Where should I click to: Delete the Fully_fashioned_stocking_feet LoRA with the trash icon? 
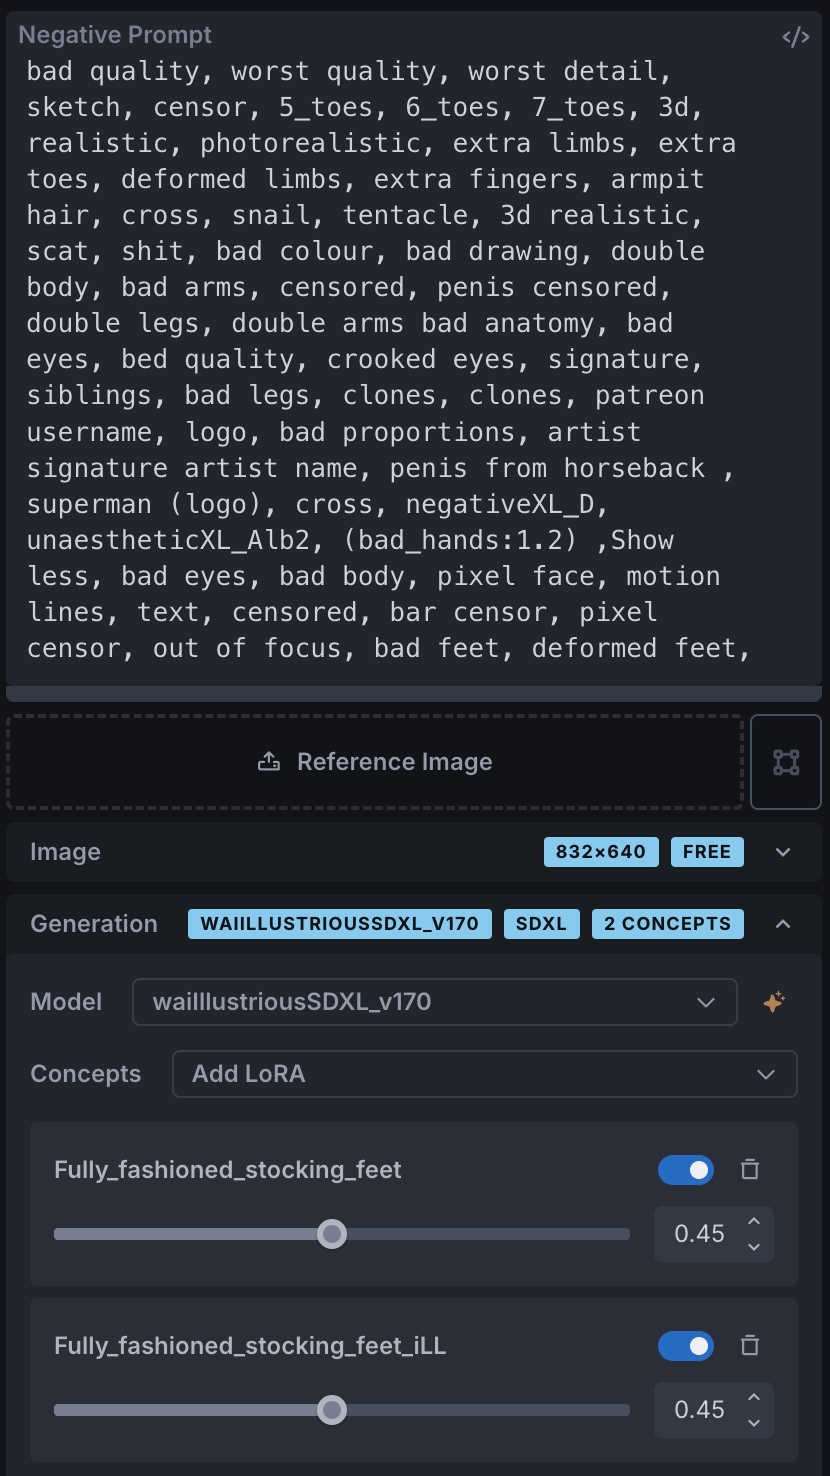tap(750, 1169)
